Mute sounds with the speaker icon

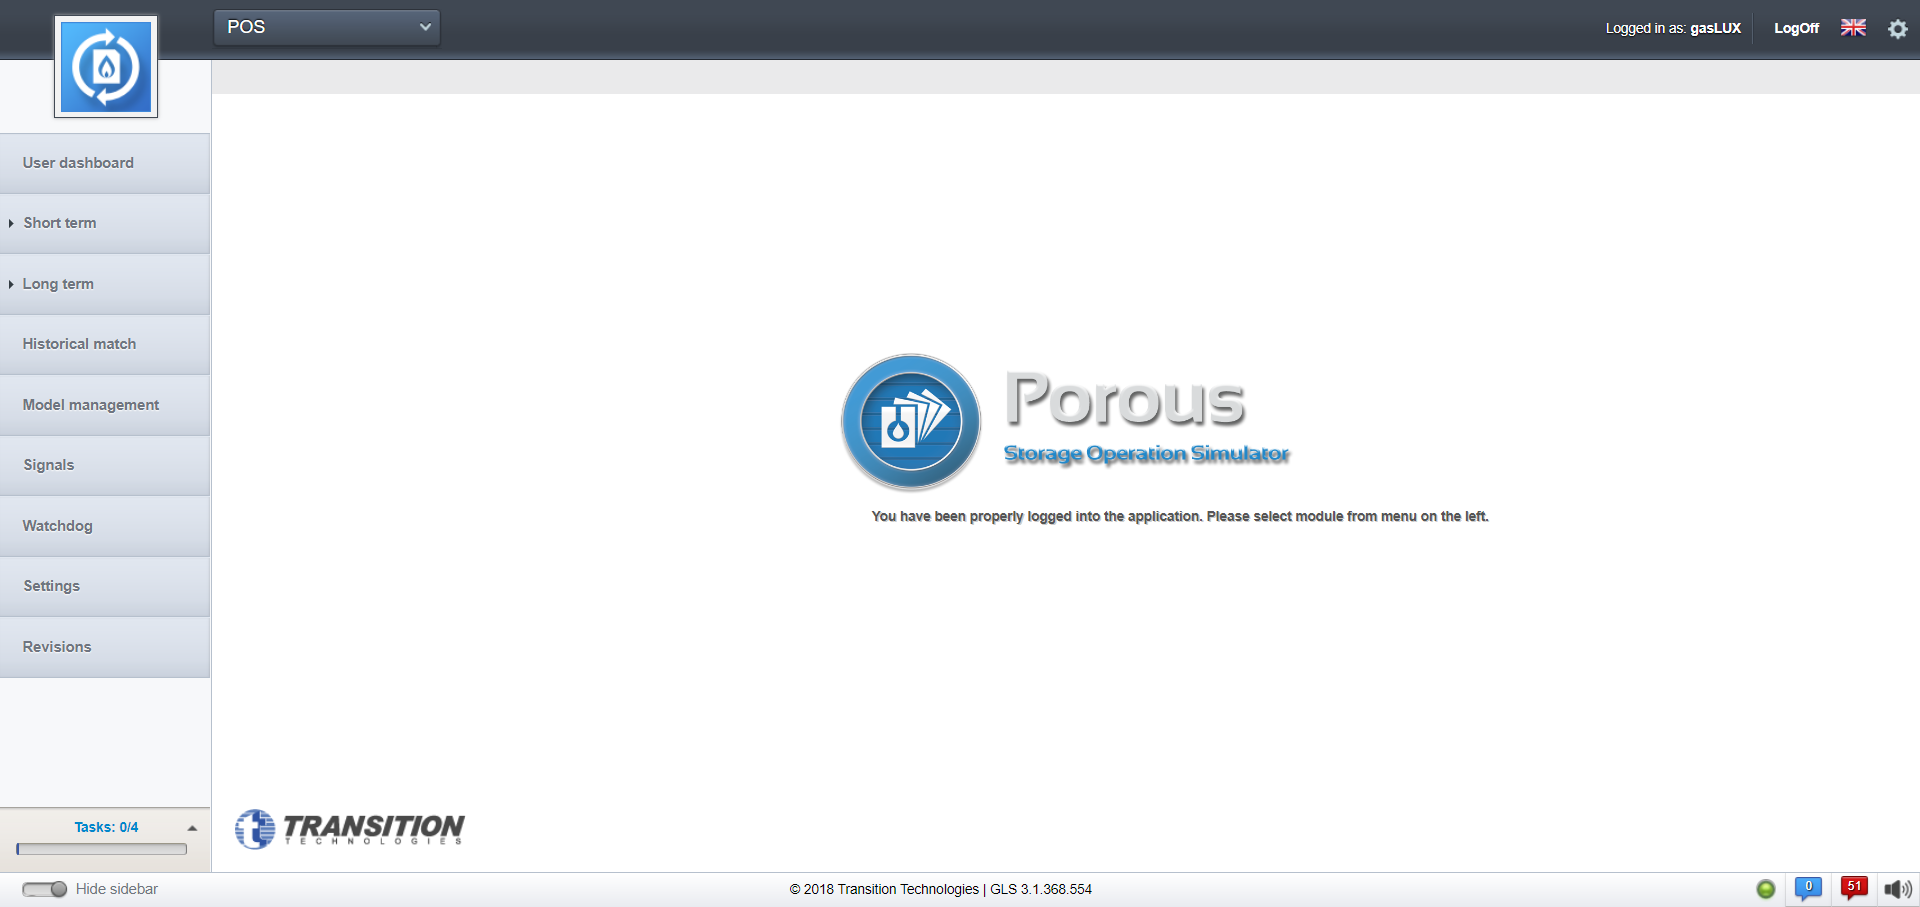tap(1897, 889)
